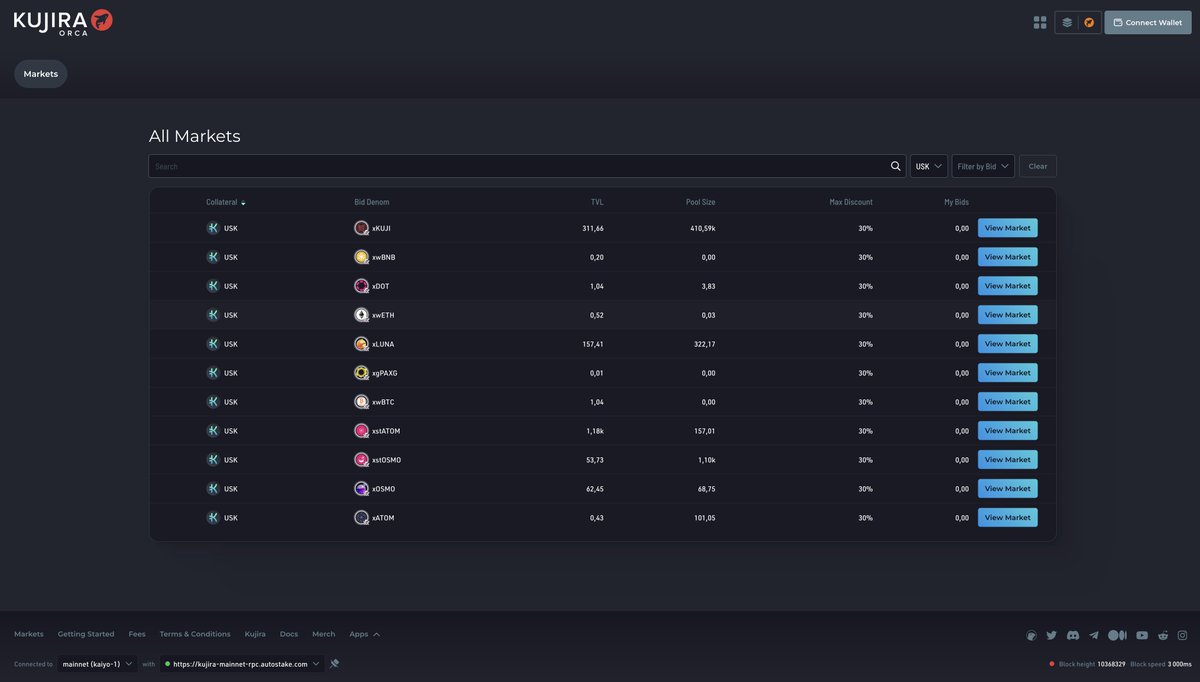Click the xstOSMO token icon
Viewport: 1200px width, 682px height.
(361, 460)
